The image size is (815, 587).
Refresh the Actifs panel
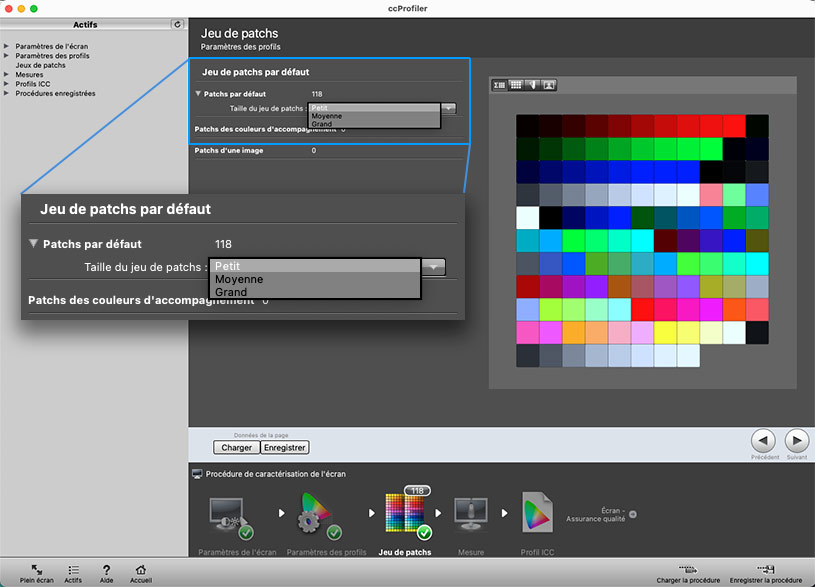coord(177,24)
